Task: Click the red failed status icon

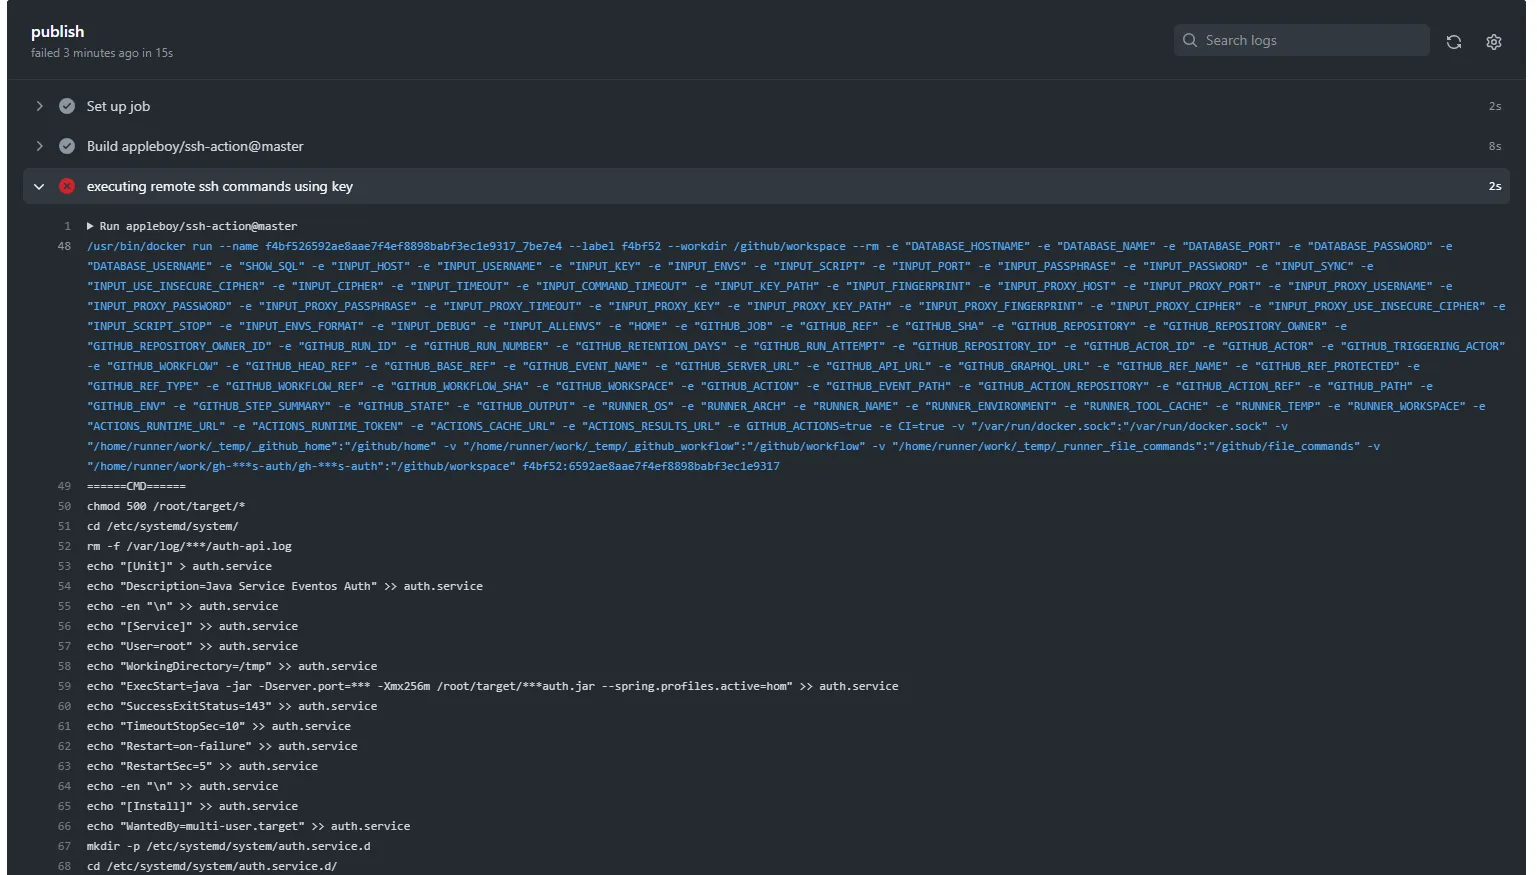Action: point(67,186)
